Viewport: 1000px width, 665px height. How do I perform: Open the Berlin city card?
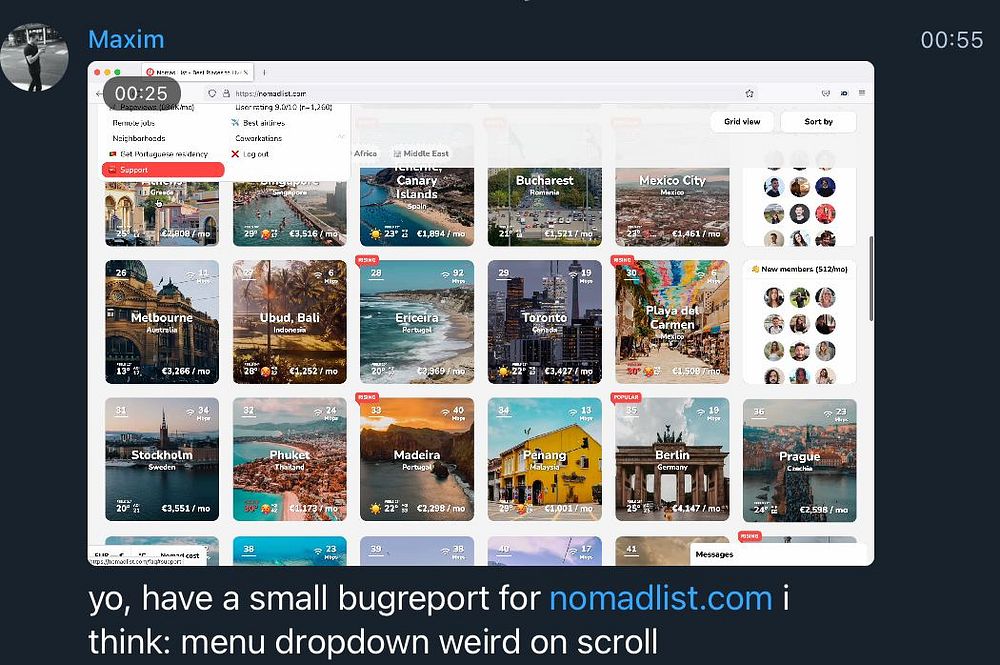(x=672, y=460)
